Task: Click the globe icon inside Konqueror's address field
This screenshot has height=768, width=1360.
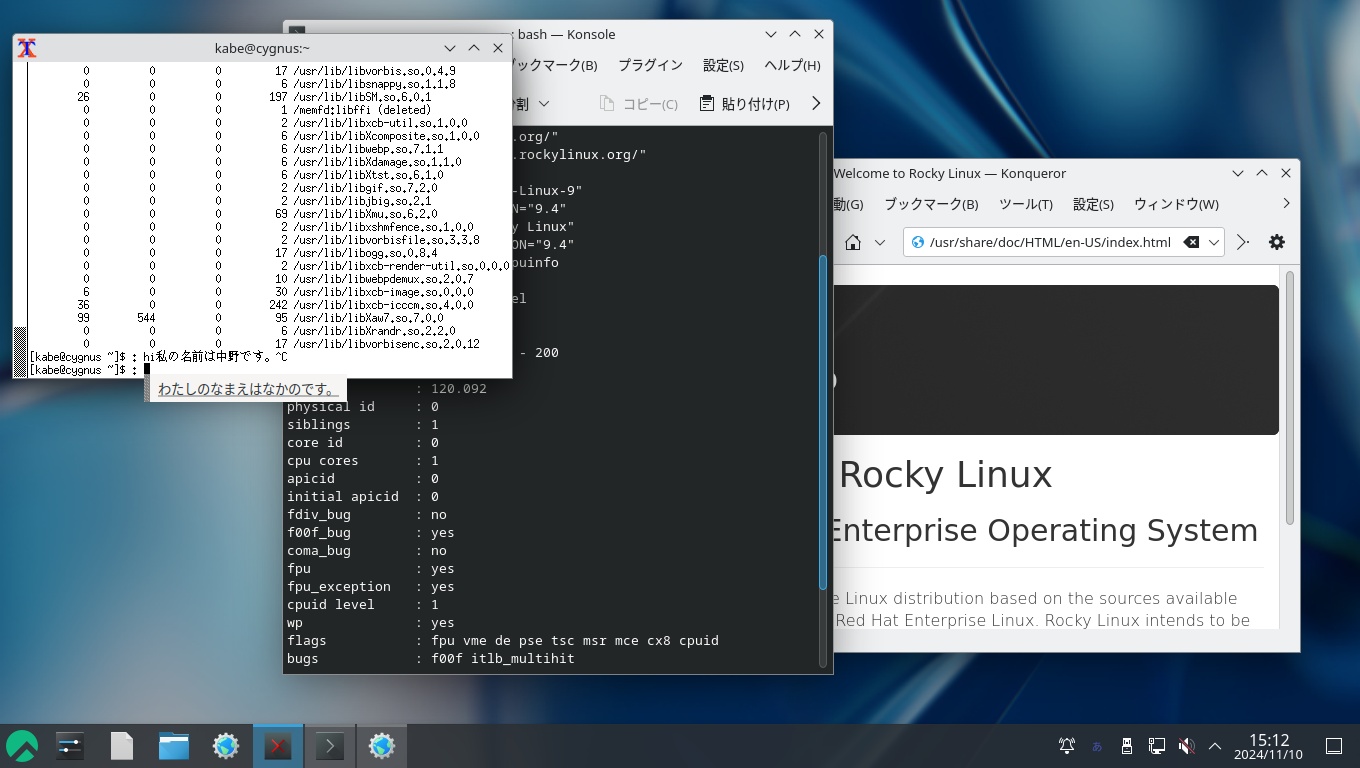Action: [x=918, y=242]
